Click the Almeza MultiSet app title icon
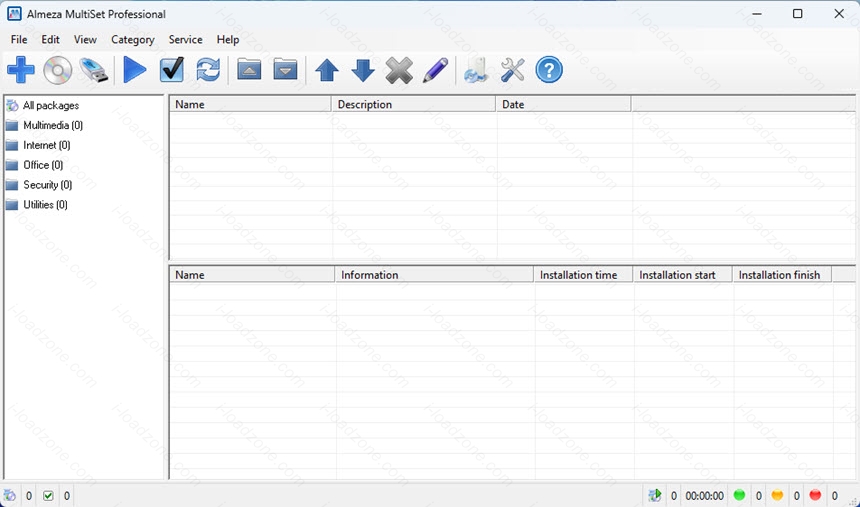Screen dimensions: 860x507 pyautogui.click(x=14, y=14)
